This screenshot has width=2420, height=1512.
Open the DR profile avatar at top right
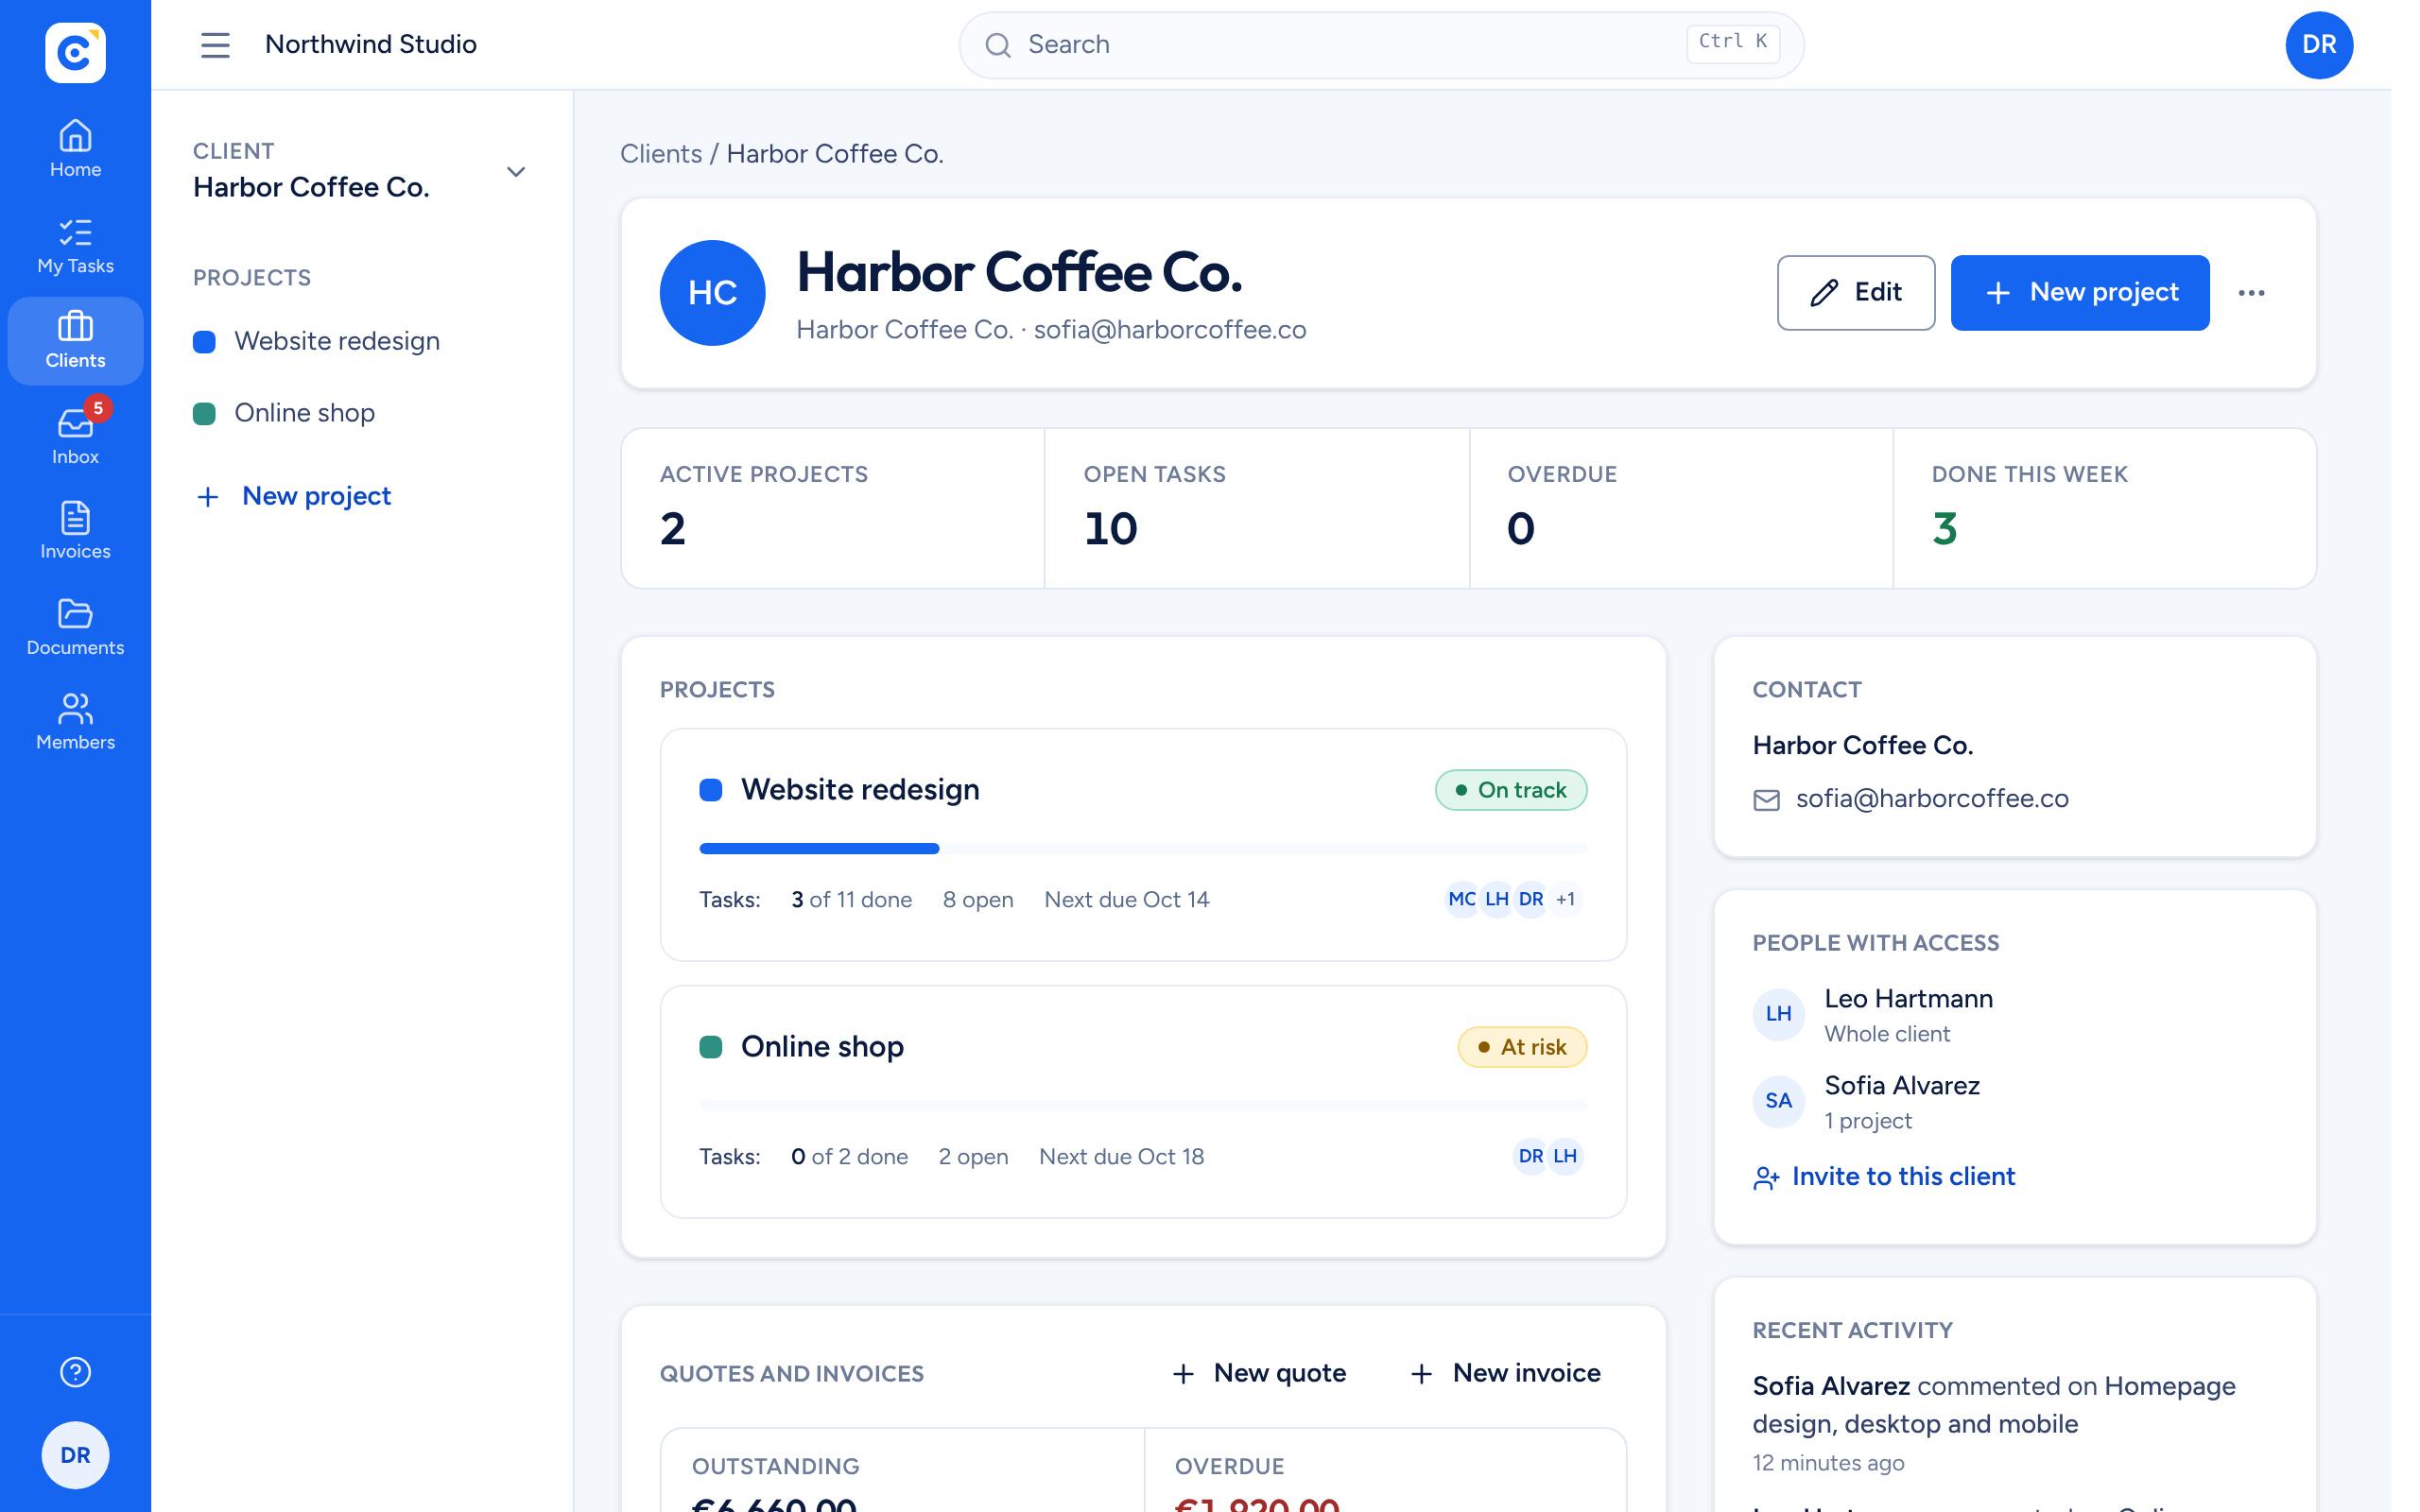[2318, 45]
